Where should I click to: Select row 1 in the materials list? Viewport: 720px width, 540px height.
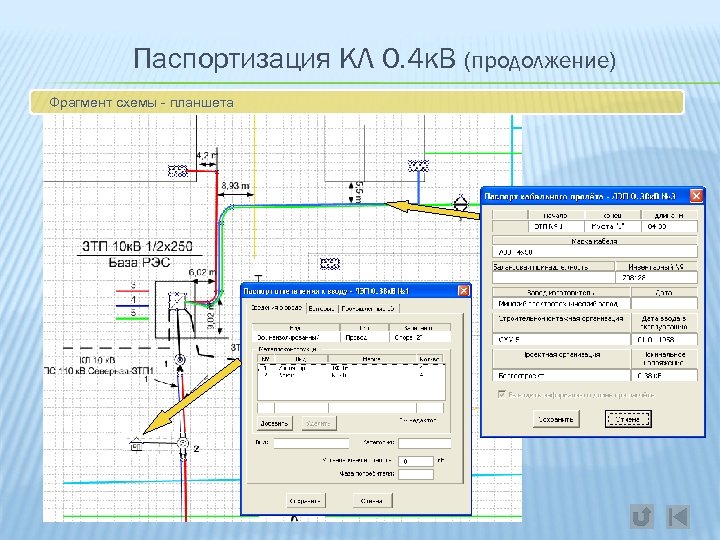tap(351, 368)
